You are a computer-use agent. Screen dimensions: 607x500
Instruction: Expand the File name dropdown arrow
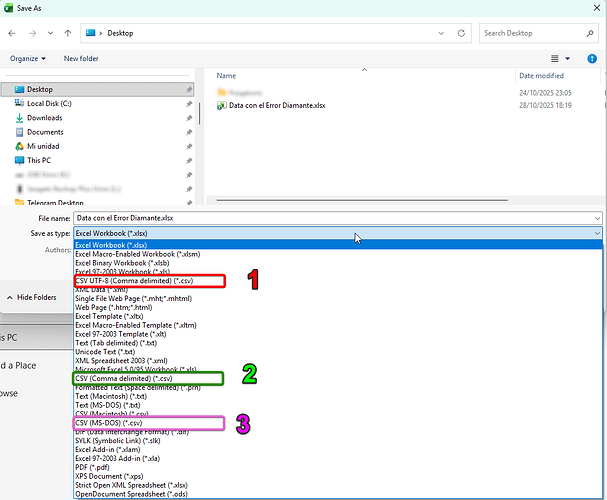tap(597, 219)
